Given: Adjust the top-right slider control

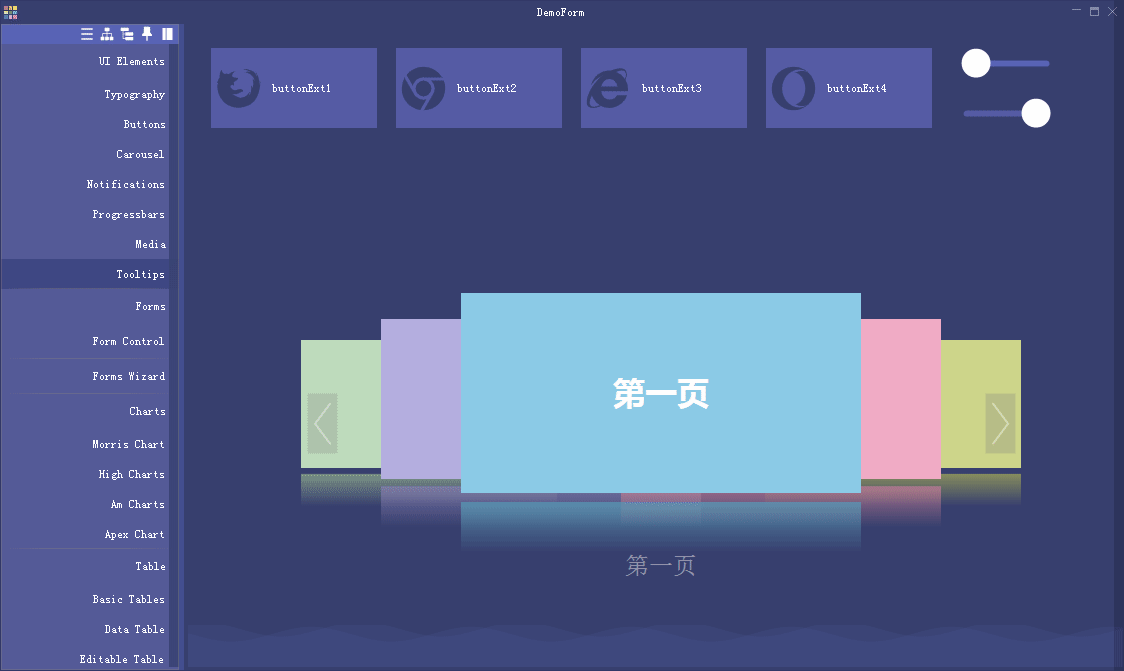Looking at the screenshot, I should coord(975,63).
